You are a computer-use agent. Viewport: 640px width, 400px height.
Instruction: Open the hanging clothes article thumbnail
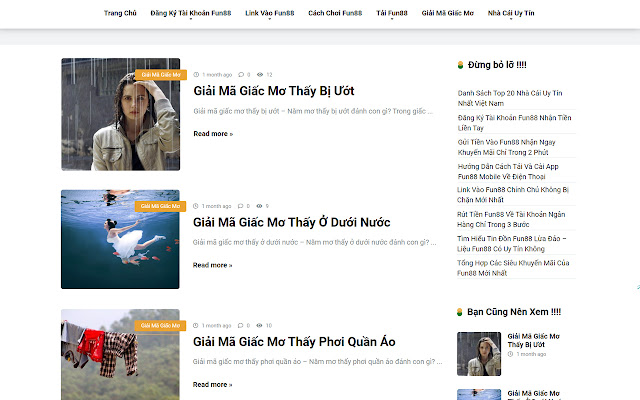[120, 354]
